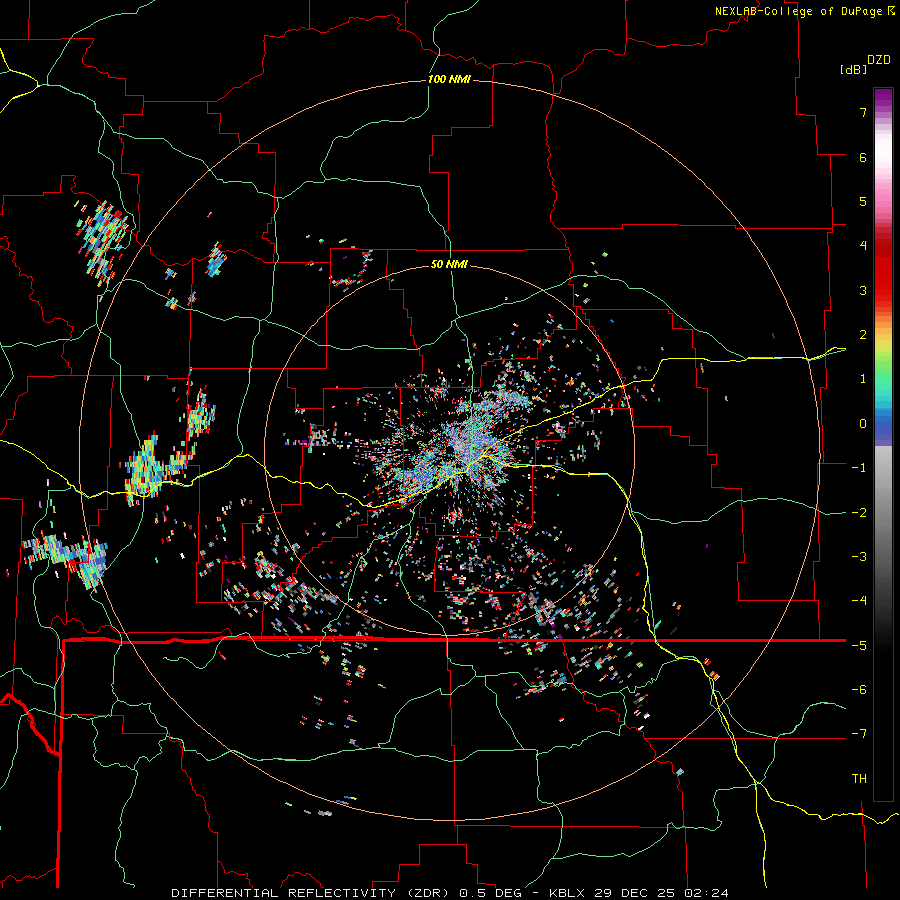Click the [dB] unit label
900x900 pixels.
(x=853, y=69)
